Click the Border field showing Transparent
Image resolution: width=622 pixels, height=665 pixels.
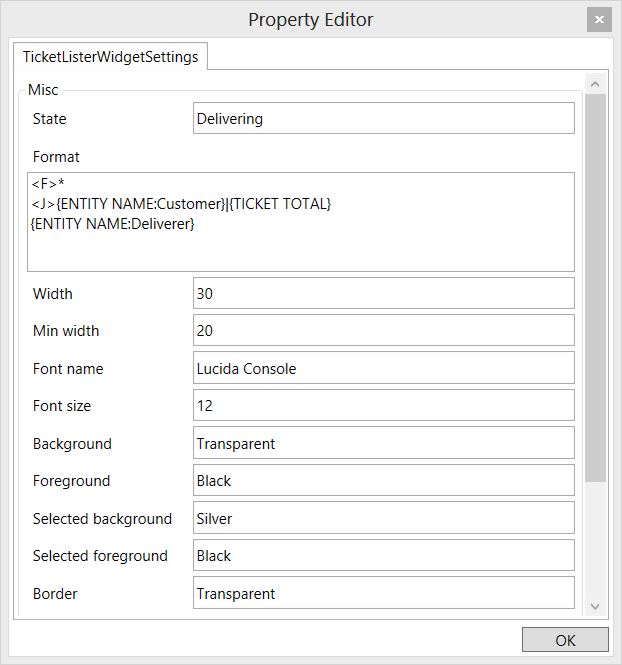[383, 593]
